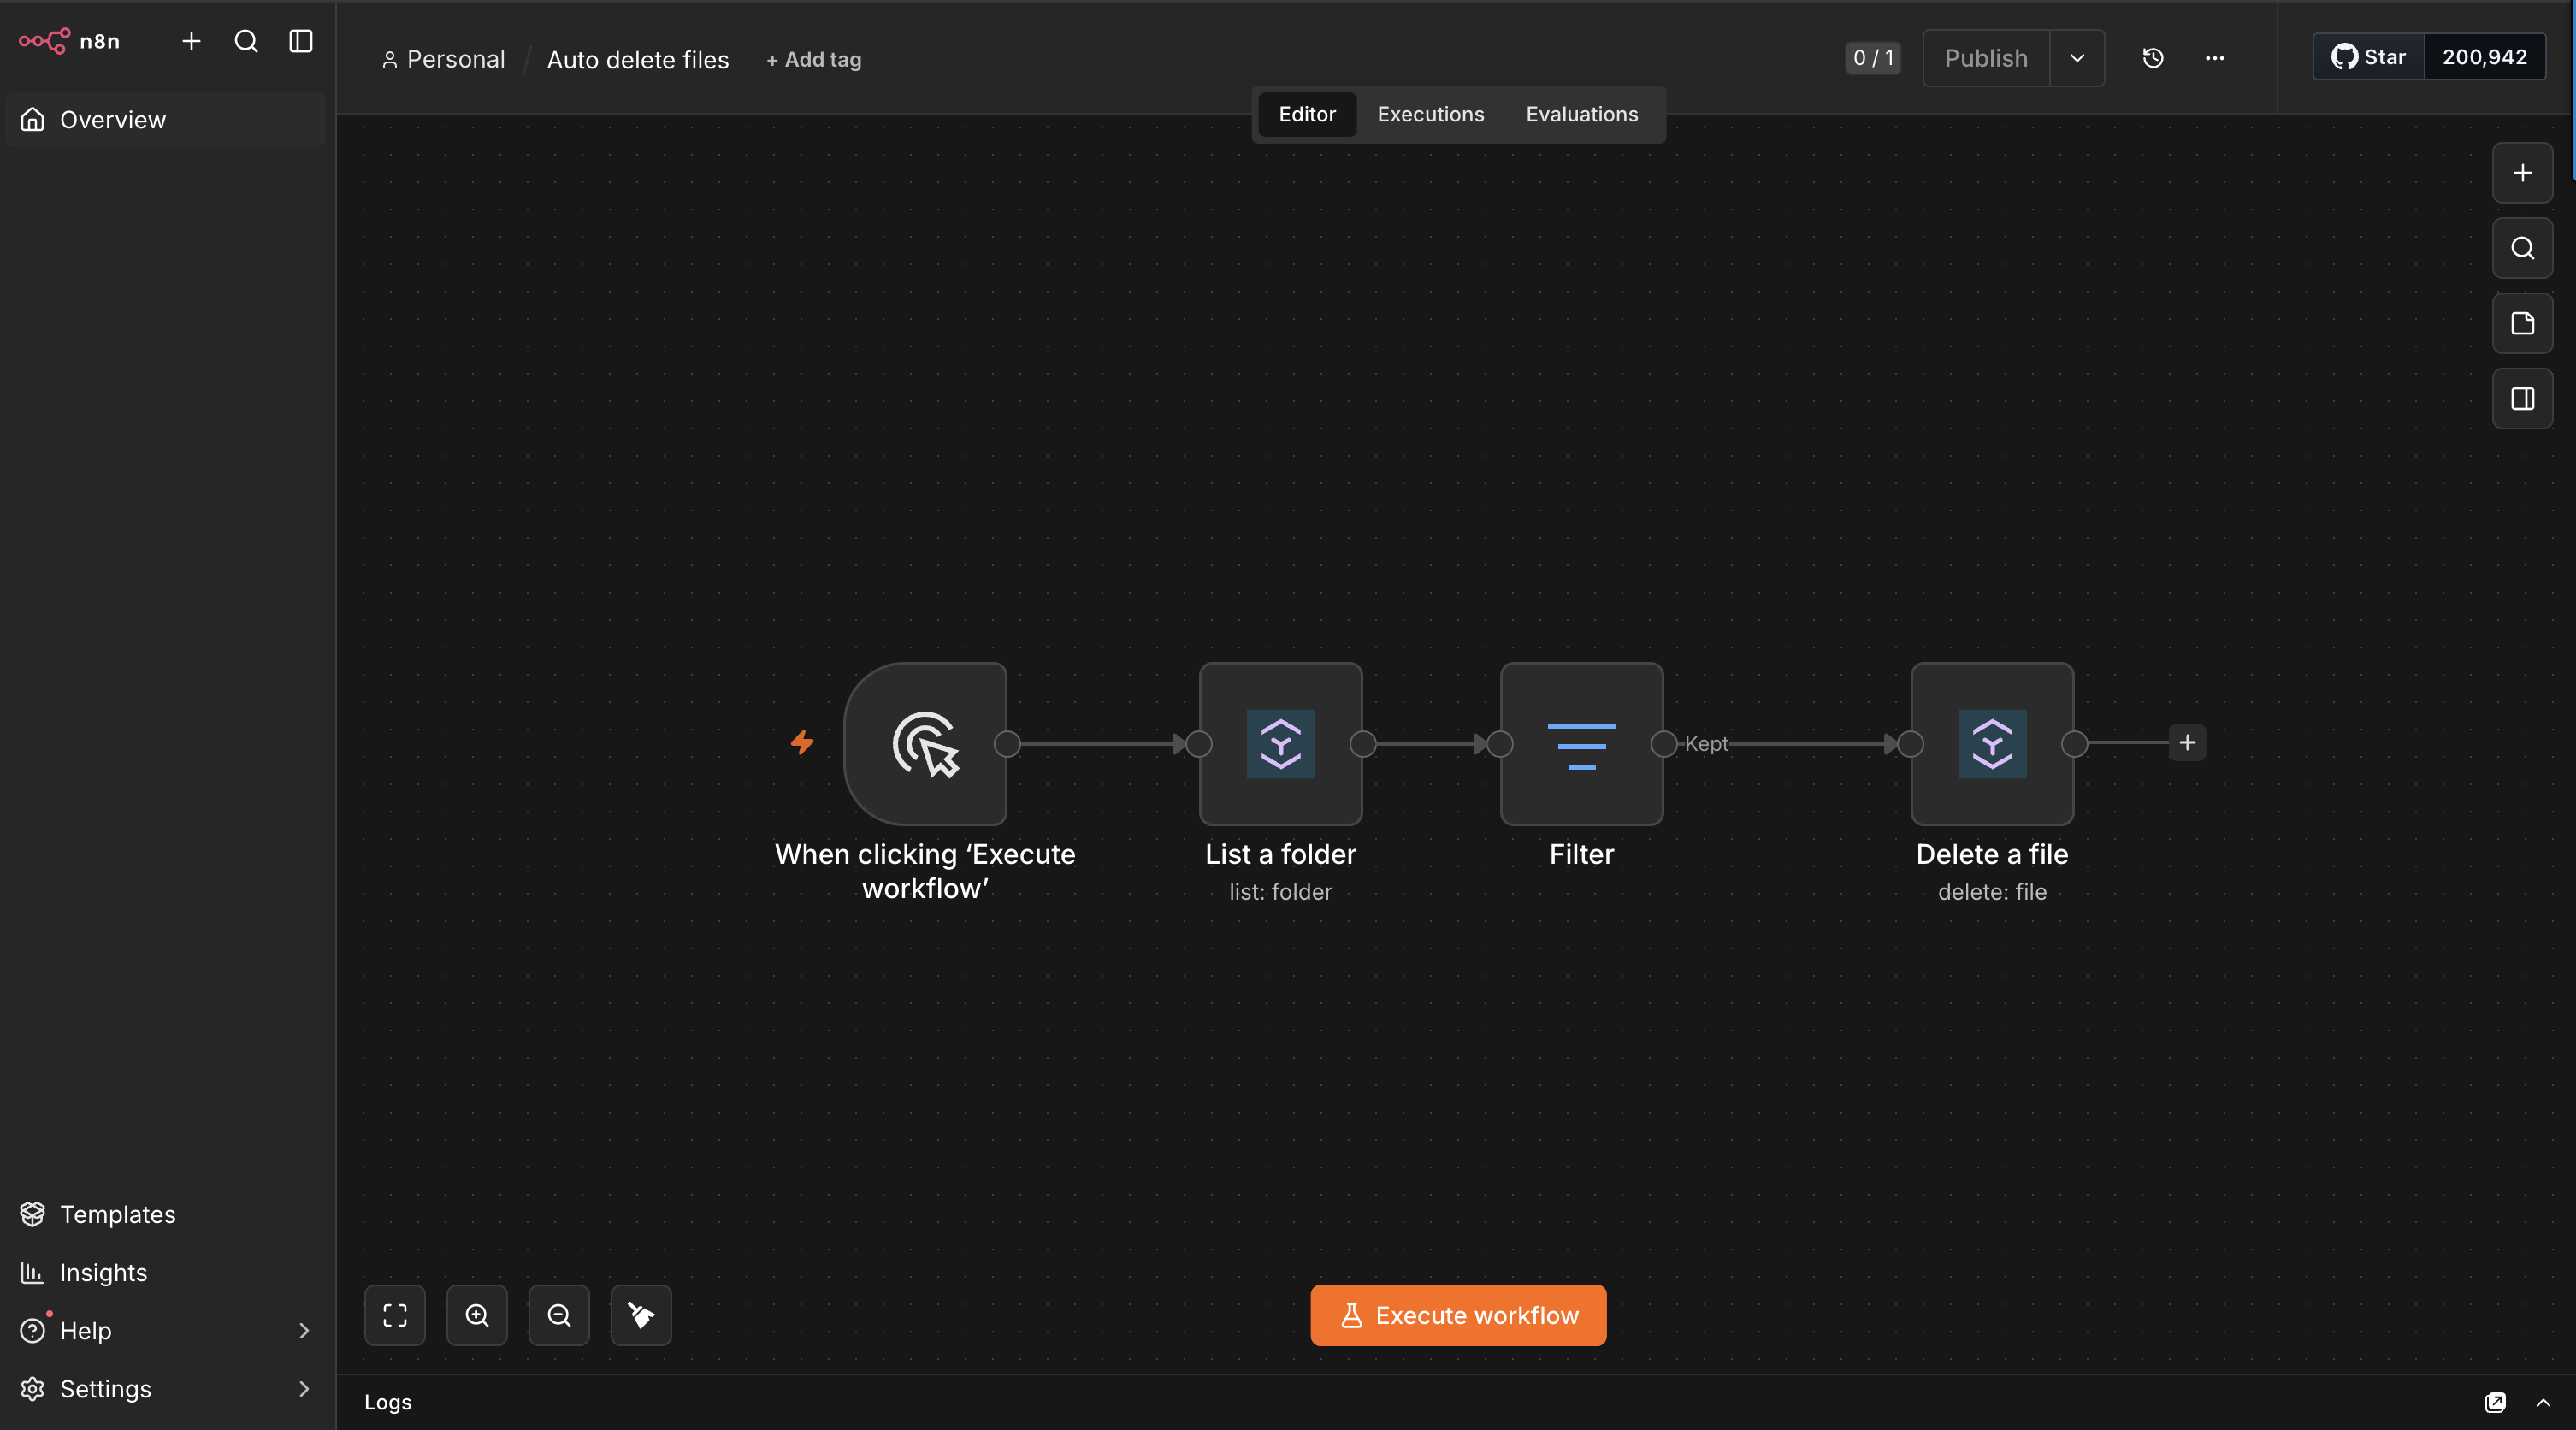
Task: Click the Publish button
Action: [1986, 57]
